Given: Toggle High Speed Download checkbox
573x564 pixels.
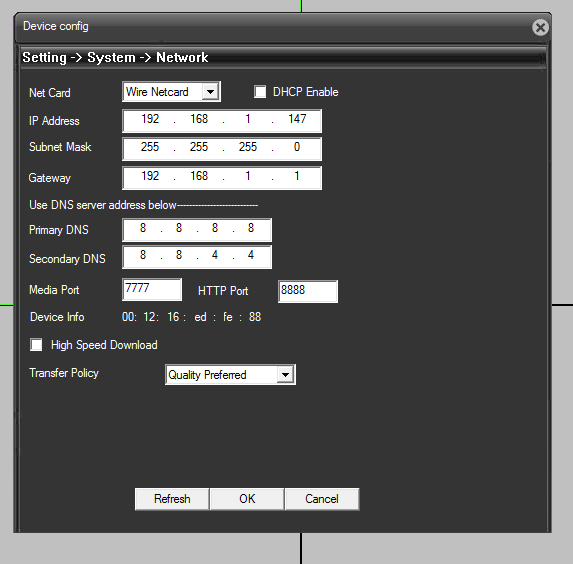Looking at the screenshot, I should pyautogui.click(x=36, y=345).
